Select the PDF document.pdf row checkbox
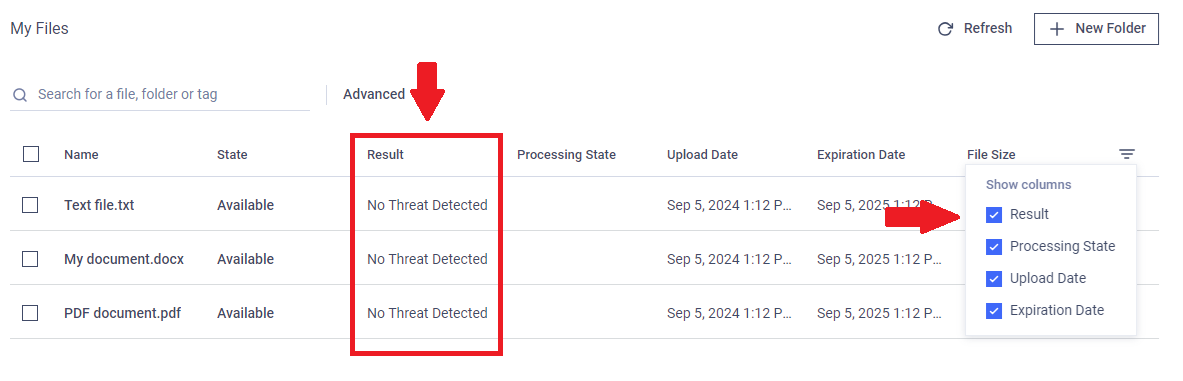Screen dimensions: 1183x381 point(30,313)
